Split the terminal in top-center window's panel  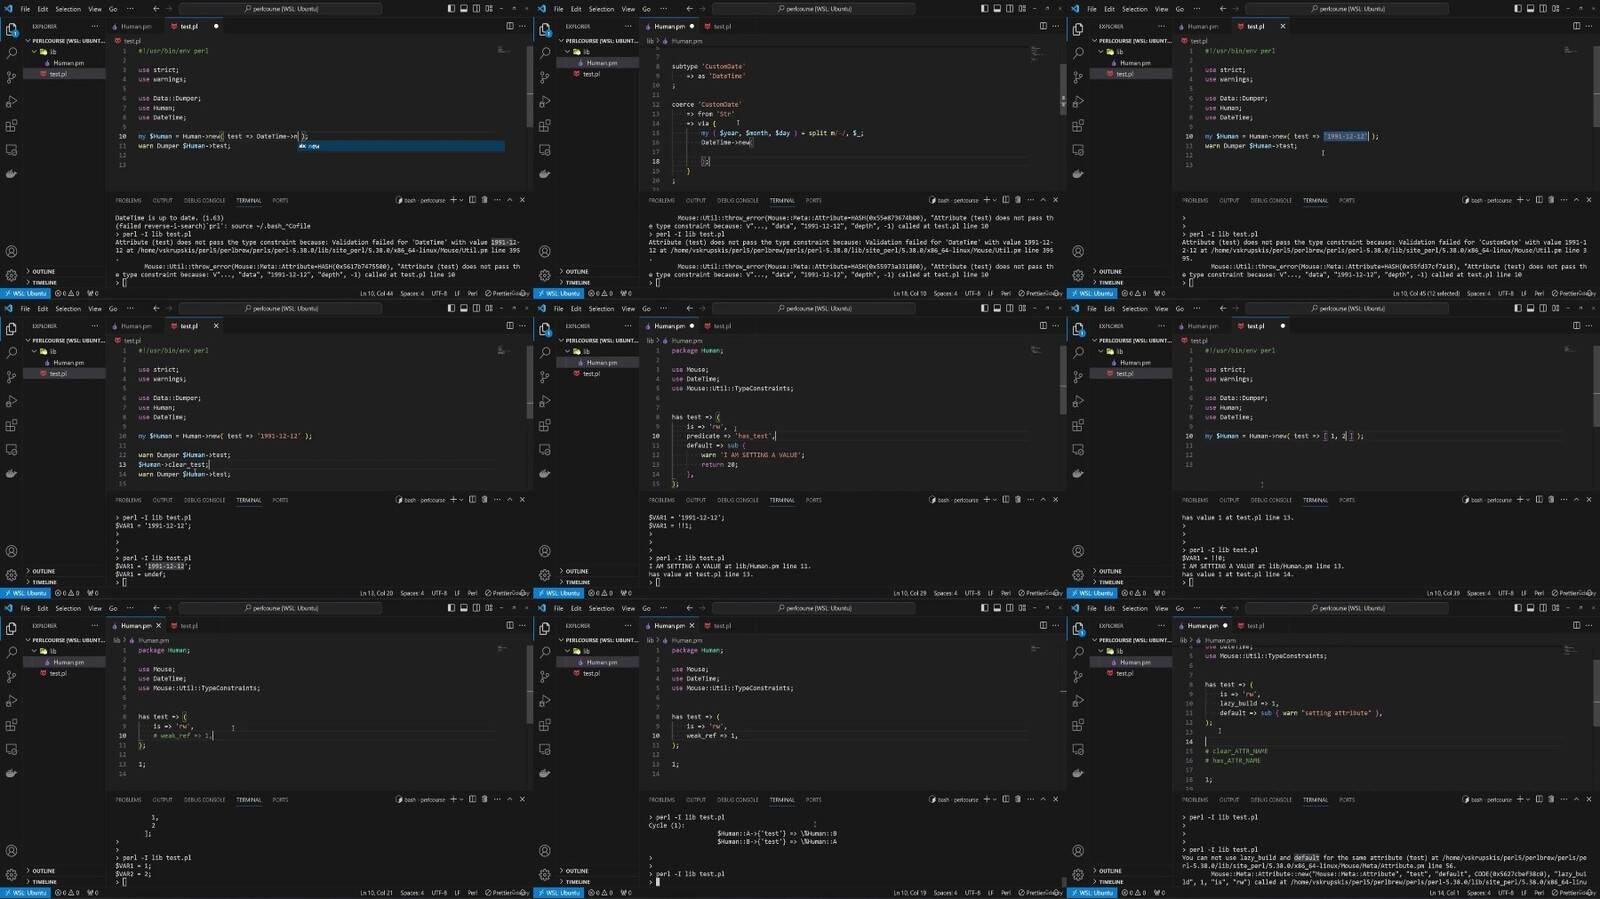(1006, 200)
